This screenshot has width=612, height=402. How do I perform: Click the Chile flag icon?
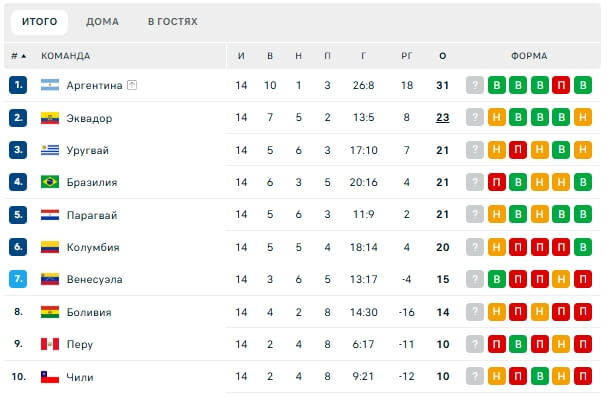(x=50, y=377)
